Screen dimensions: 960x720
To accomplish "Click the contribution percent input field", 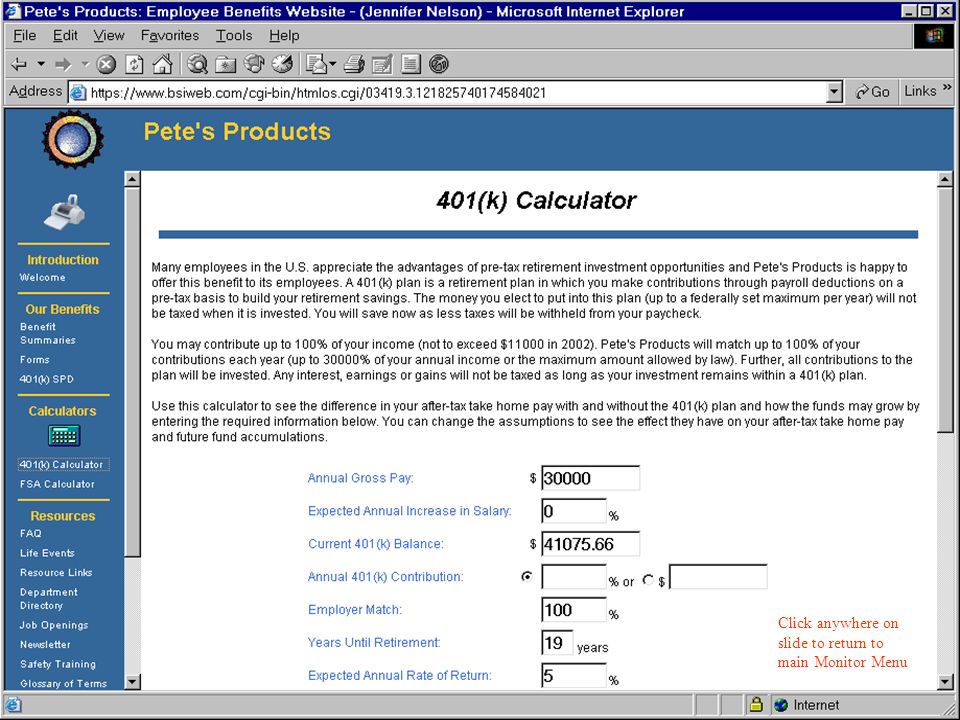I will 574,577.
